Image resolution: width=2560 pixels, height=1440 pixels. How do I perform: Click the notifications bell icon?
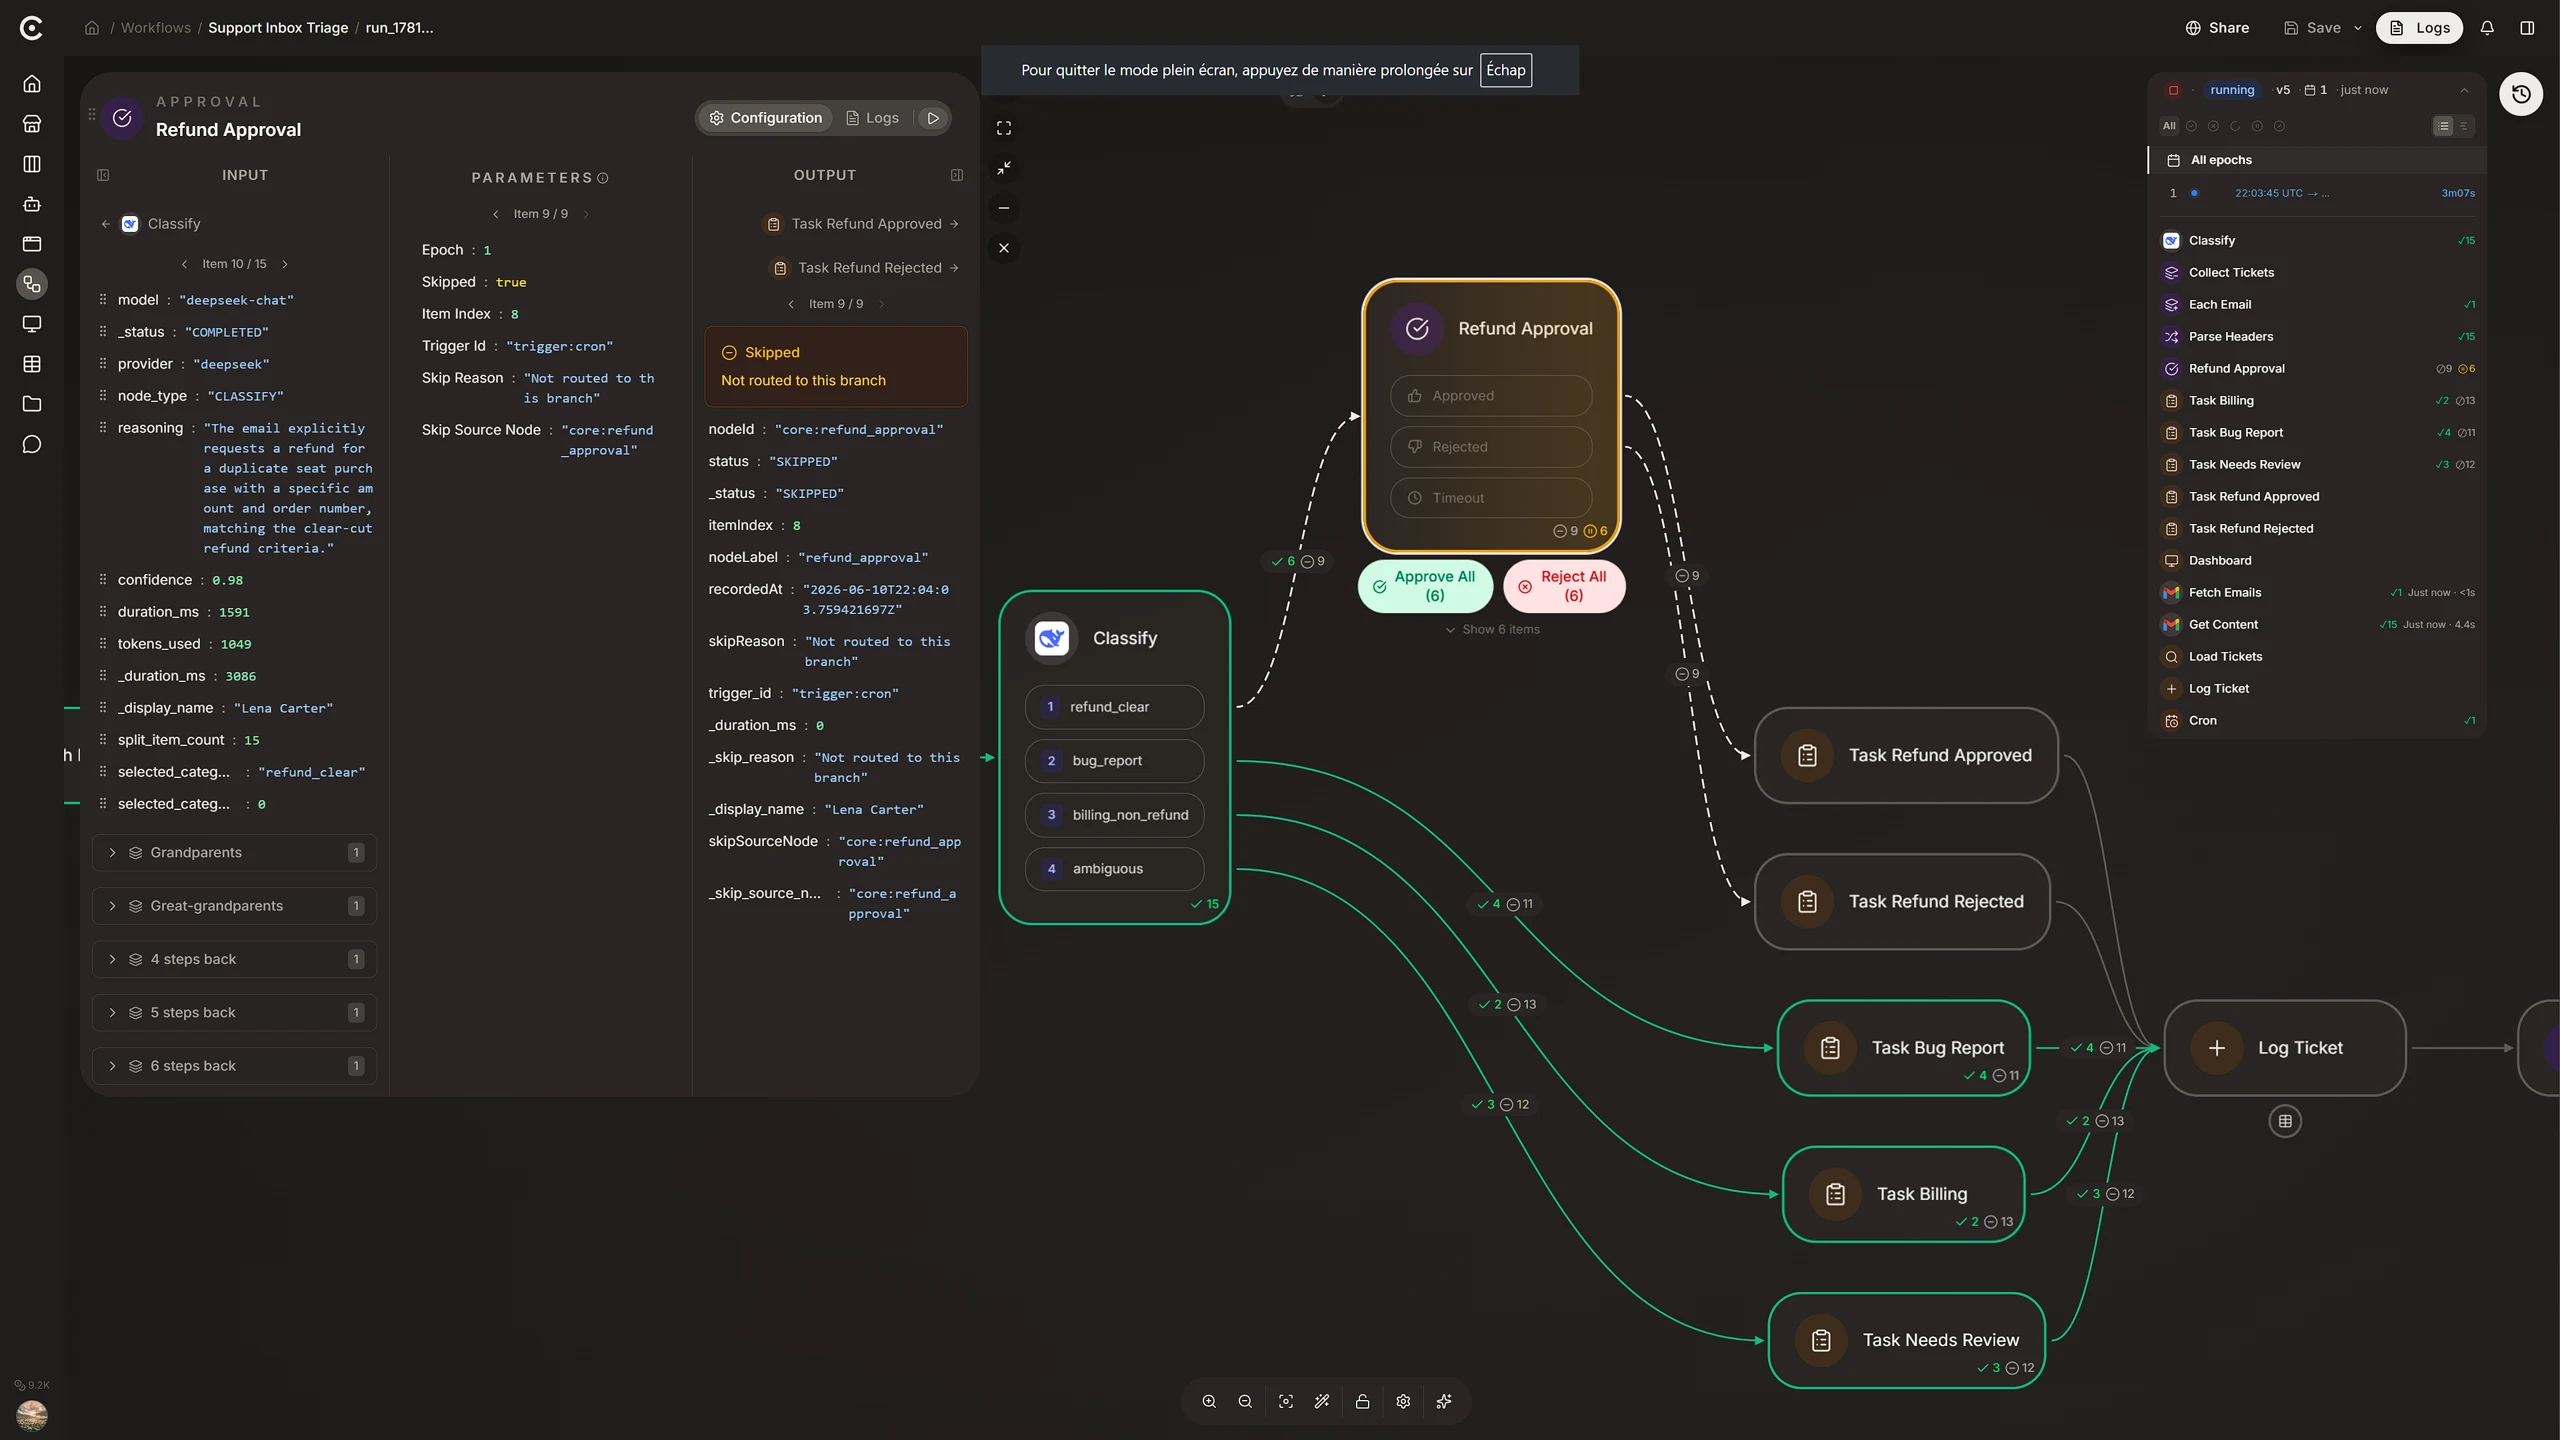tap(2487, 28)
